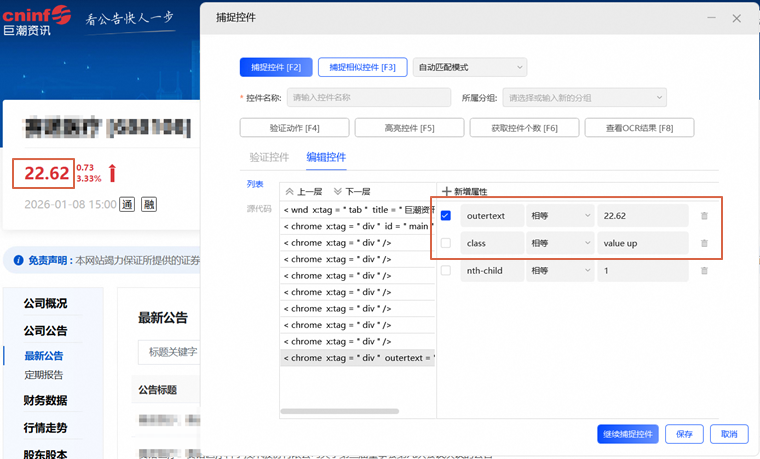Select 最新公告 in the sidebar
The image size is (760, 459).
[44, 356]
